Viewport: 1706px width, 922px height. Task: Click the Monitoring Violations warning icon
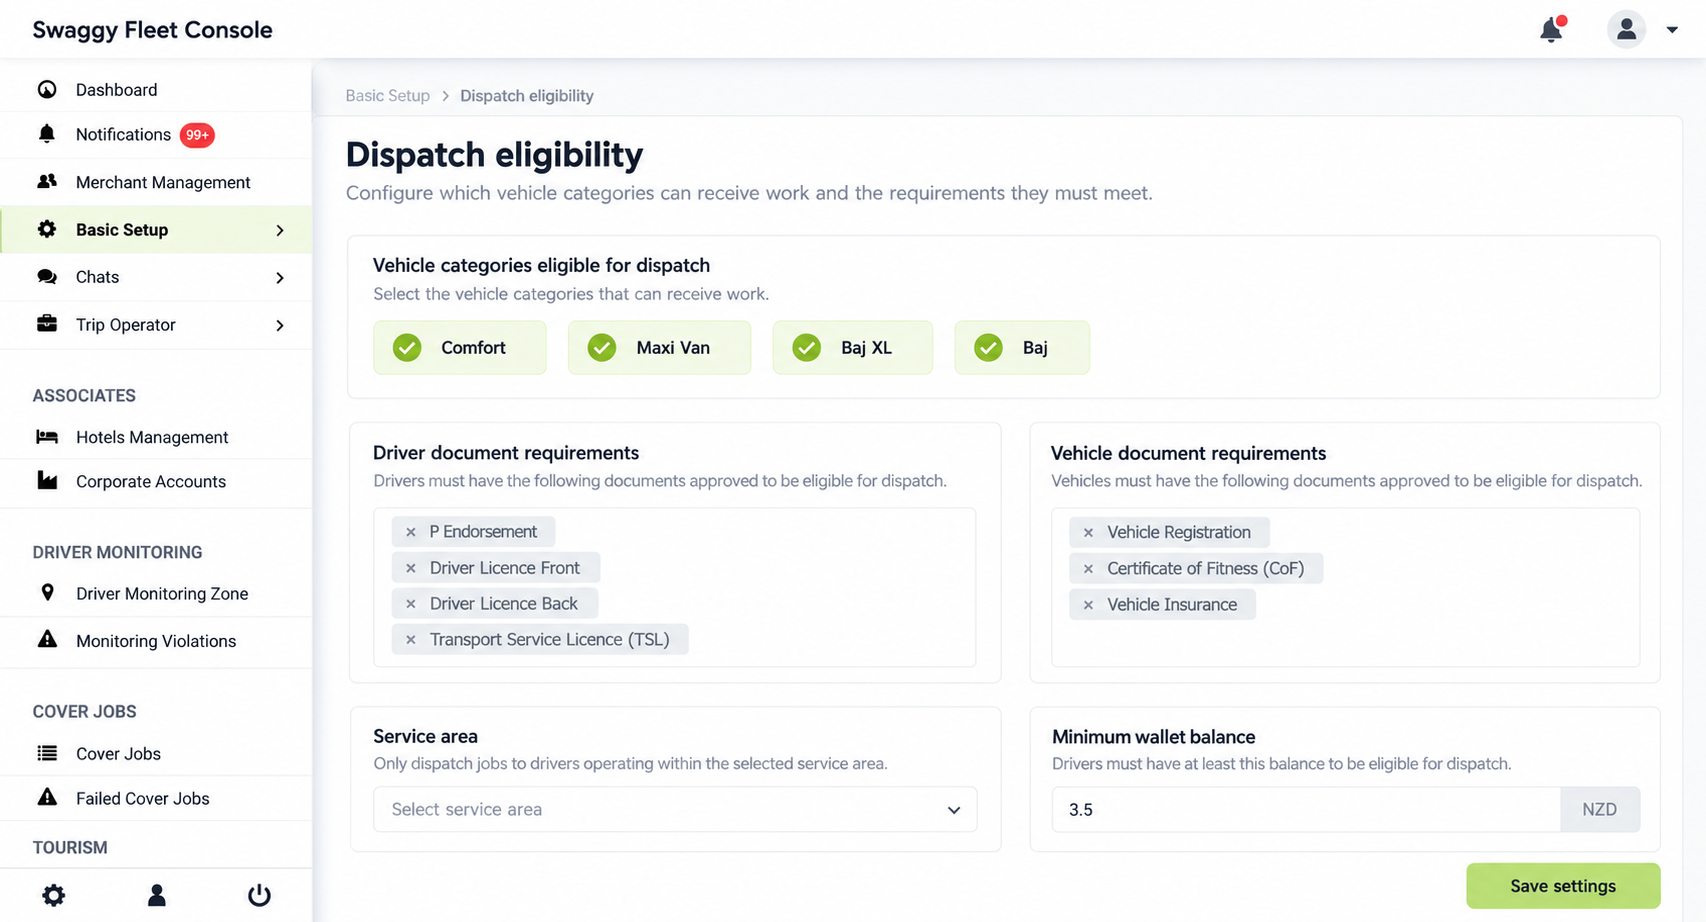pyautogui.click(x=47, y=640)
